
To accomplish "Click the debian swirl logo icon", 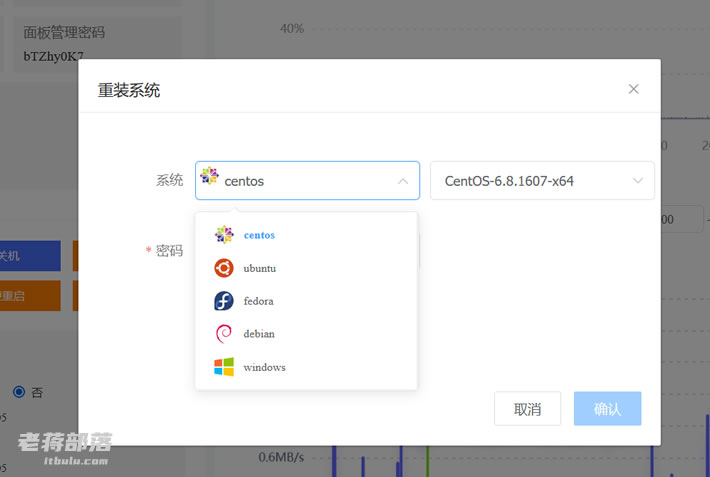I will point(224,334).
